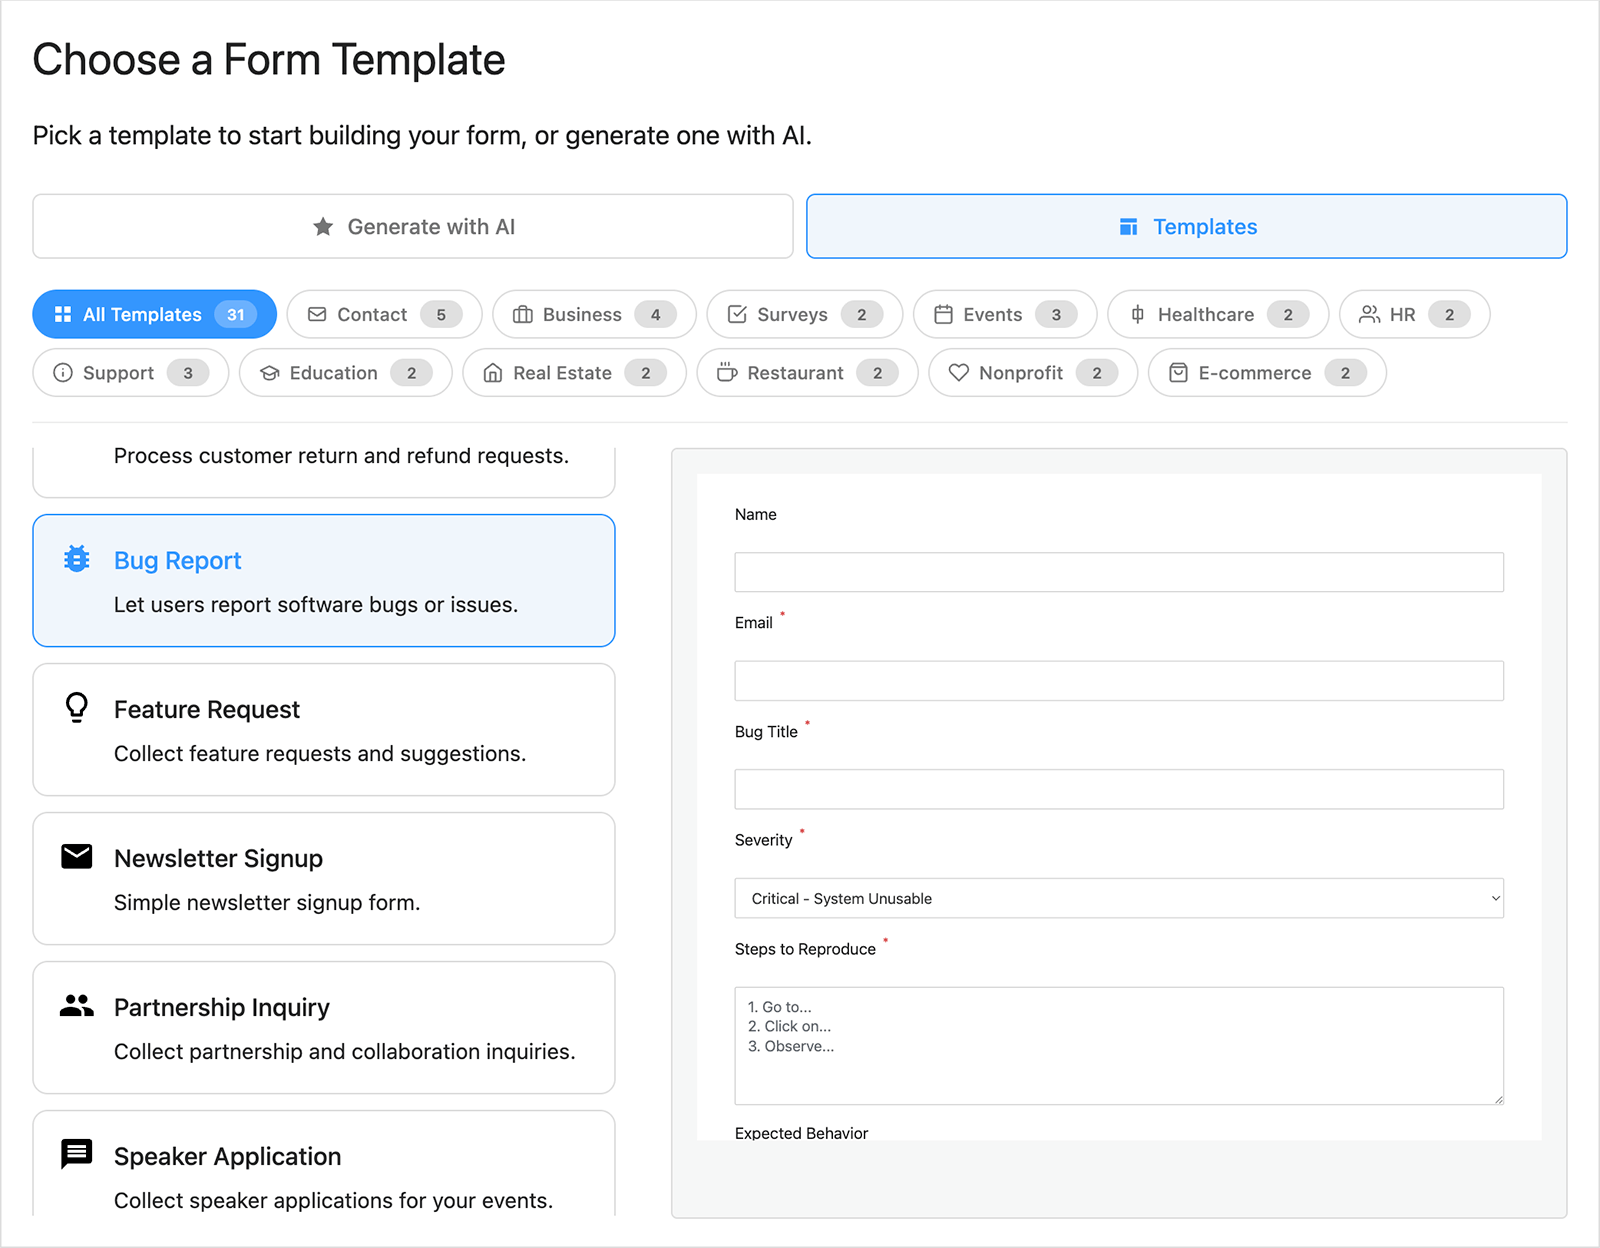Select the Feature Request template
1600x1248 pixels.
(322, 730)
